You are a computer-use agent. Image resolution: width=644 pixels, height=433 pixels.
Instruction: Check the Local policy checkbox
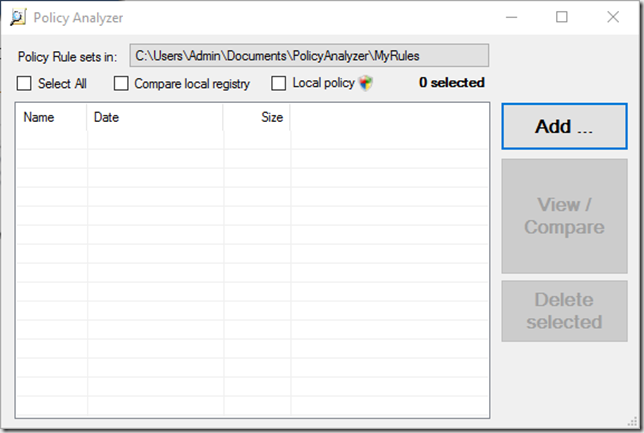pyautogui.click(x=278, y=83)
